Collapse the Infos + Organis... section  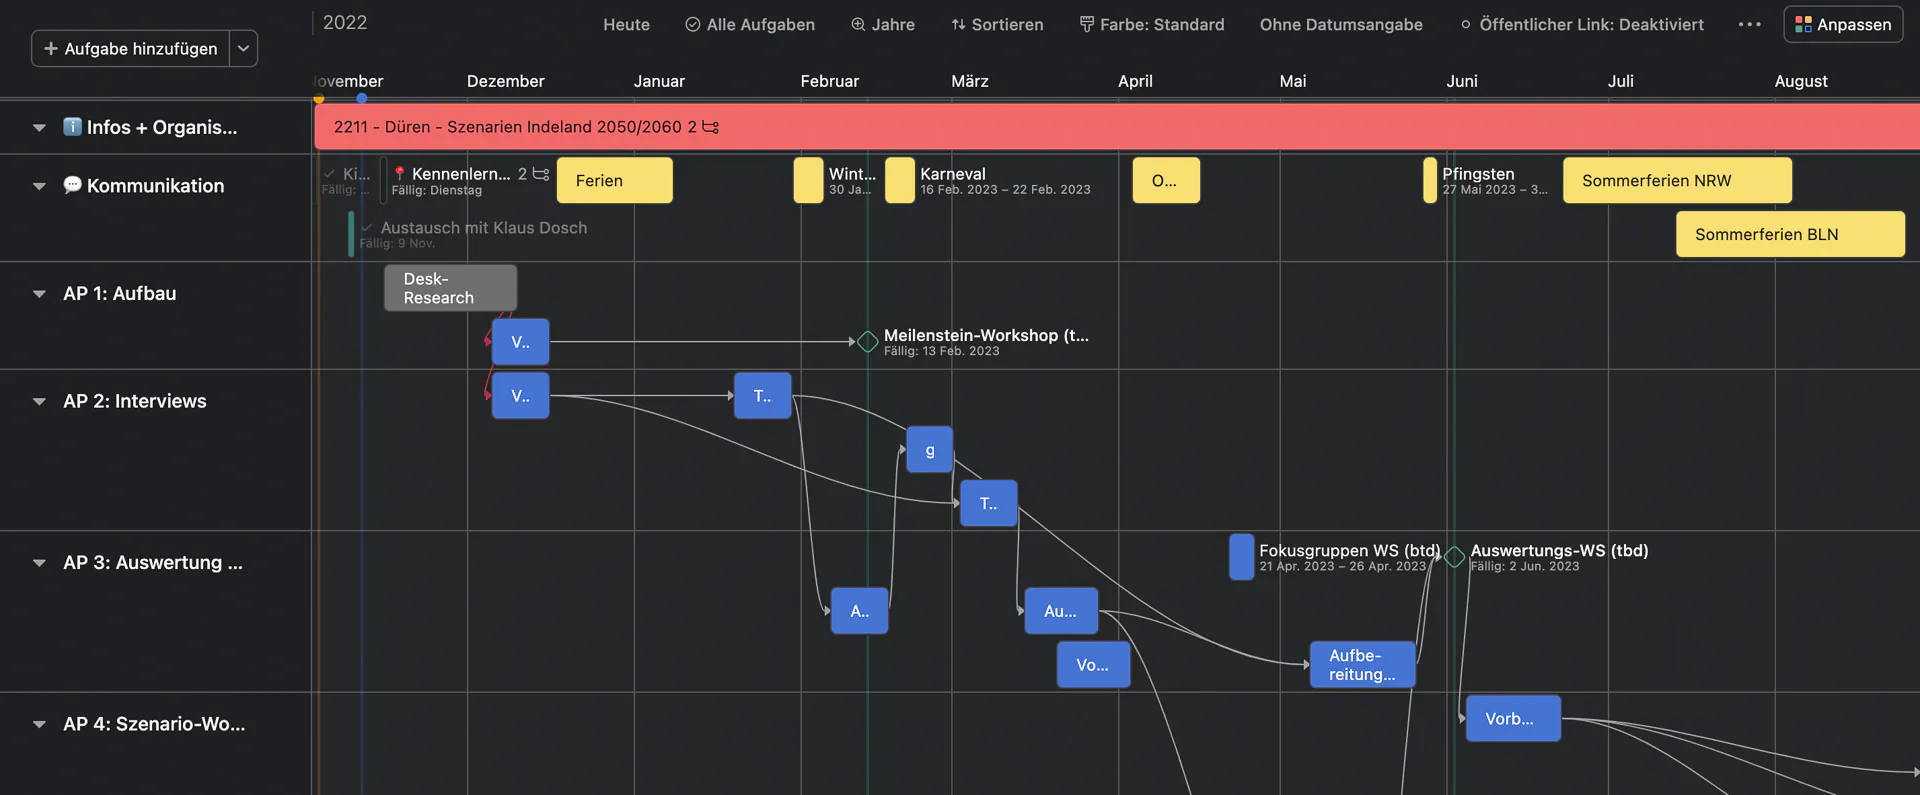(x=39, y=128)
